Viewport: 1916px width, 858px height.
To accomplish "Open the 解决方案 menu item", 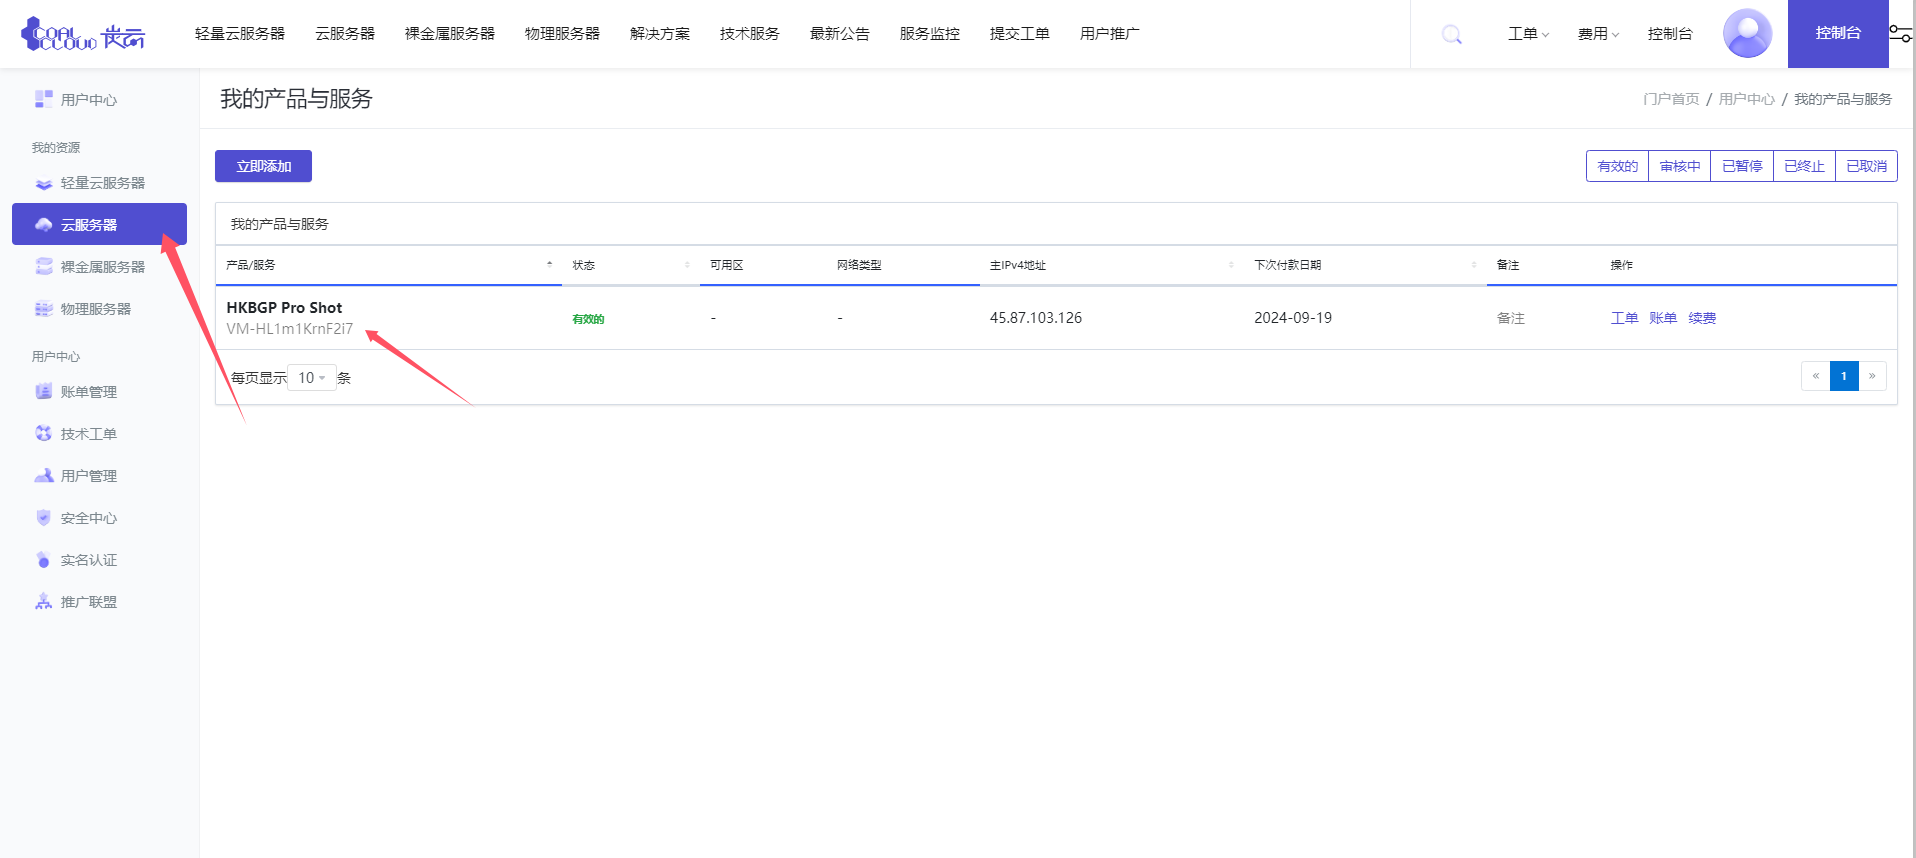I will coord(660,34).
